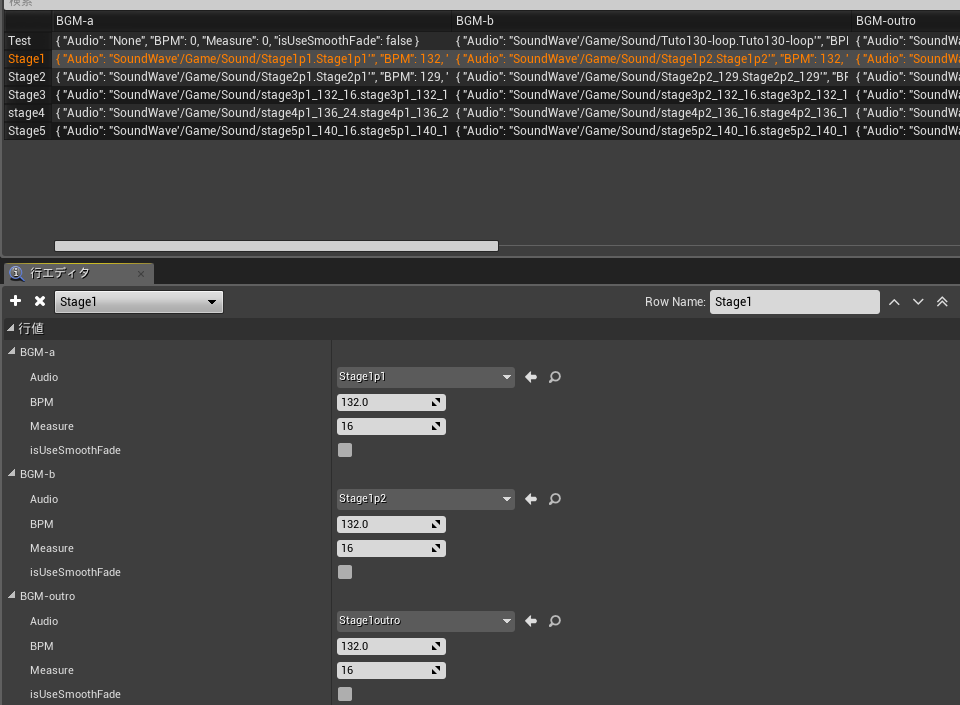
Task: Collapse the BGM-a category
Action: [x=12, y=351]
